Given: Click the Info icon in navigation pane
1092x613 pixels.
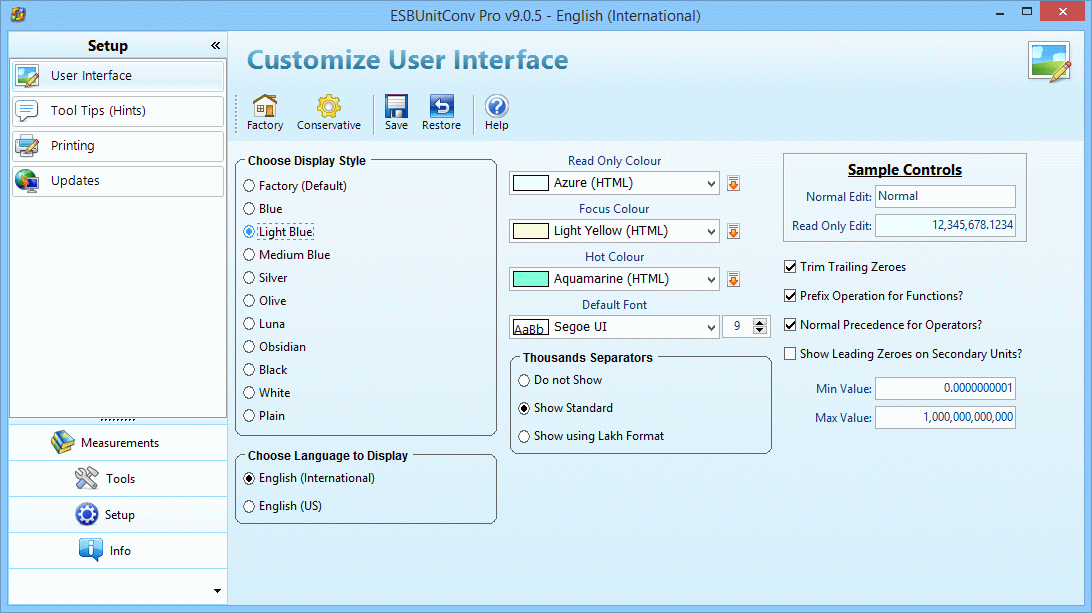Looking at the screenshot, I should (x=91, y=550).
